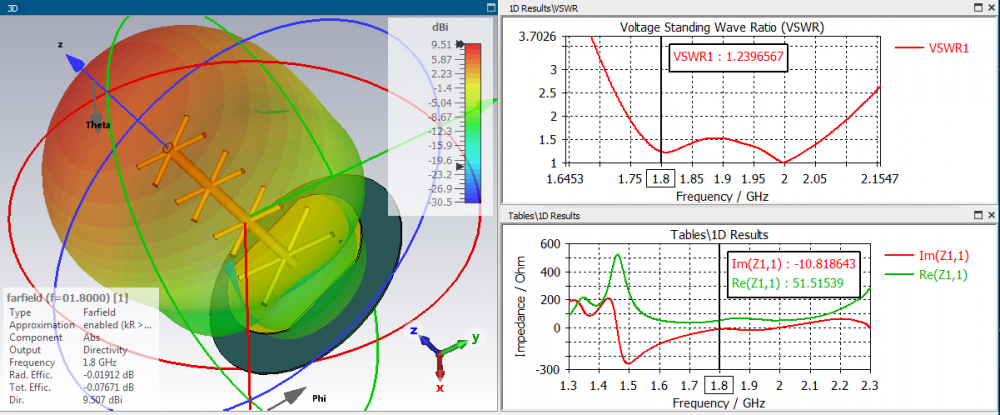Click the 1.8 marker frequency box in impedance plot
The width and height of the screenshot is (1000, 415).
coord(719,386)
